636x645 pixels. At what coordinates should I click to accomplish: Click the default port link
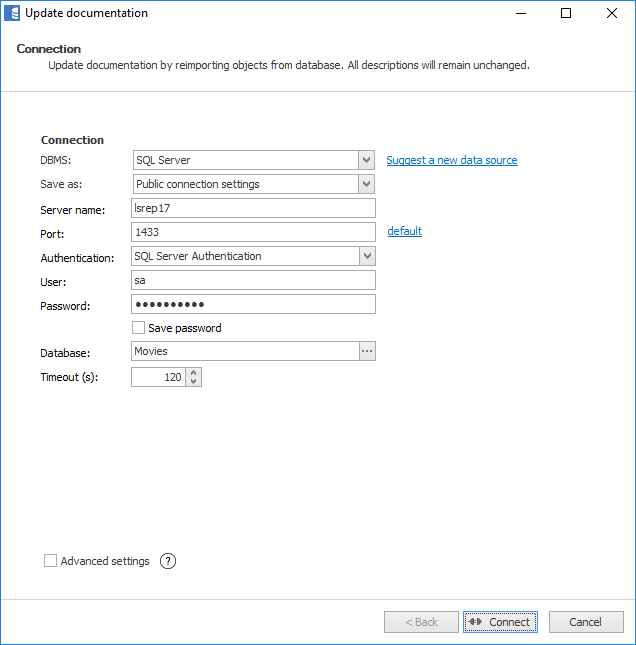[x=405, y=231]
